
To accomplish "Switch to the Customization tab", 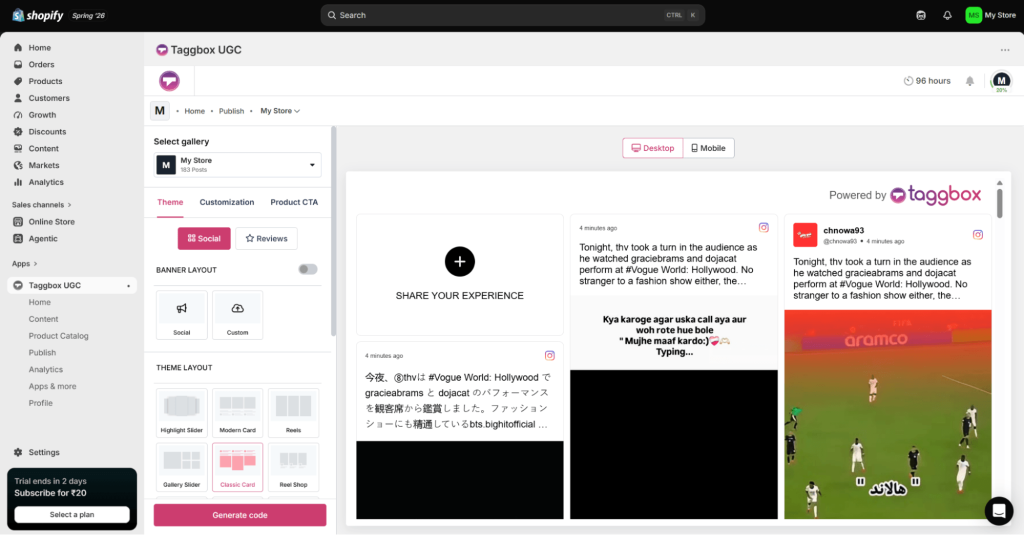I will [x=227, y=203].
